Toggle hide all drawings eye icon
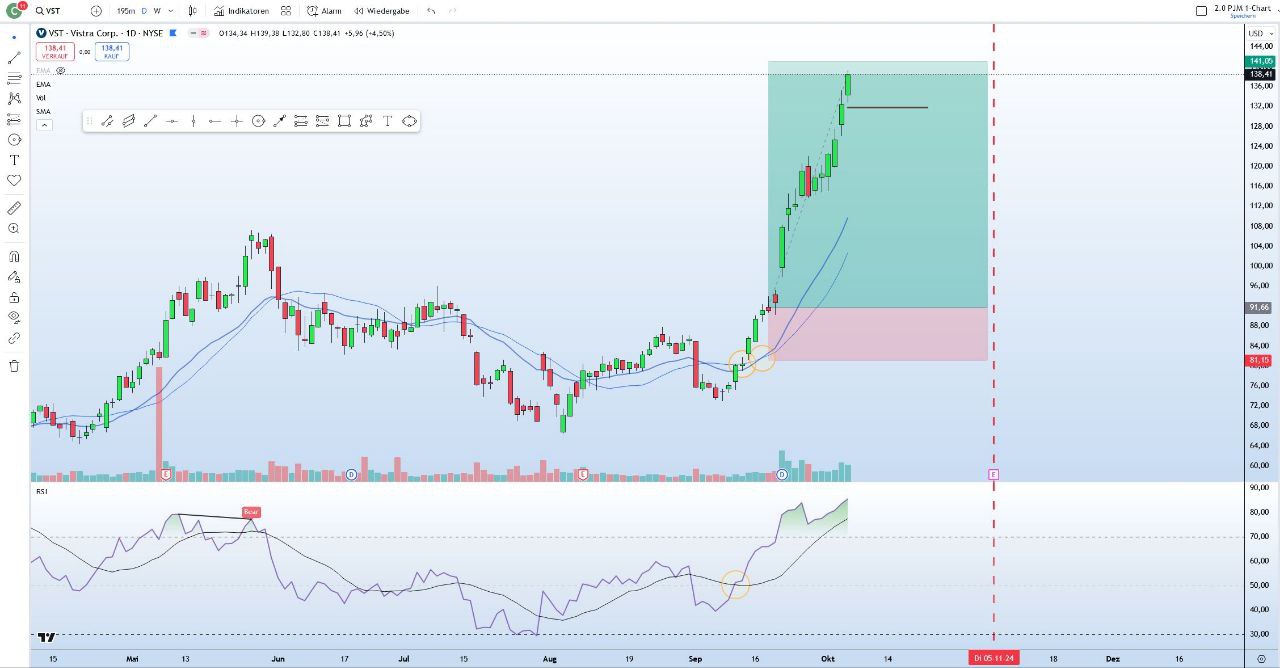This screenshot has height=668, width=1280. 14,317
